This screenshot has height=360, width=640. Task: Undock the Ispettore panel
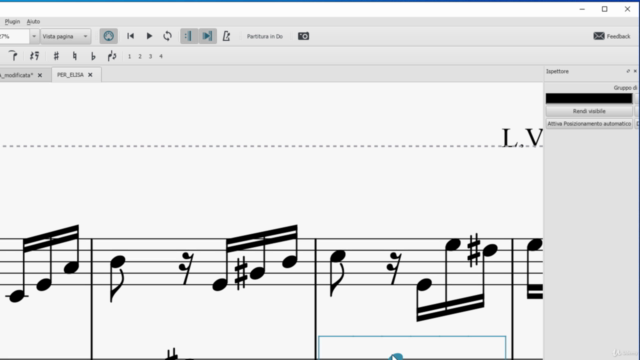(628, 71)
